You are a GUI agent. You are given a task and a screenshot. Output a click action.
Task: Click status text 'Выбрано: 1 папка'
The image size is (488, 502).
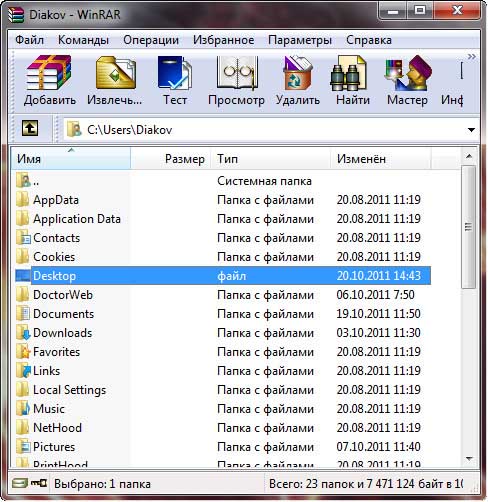coord(102,484)
